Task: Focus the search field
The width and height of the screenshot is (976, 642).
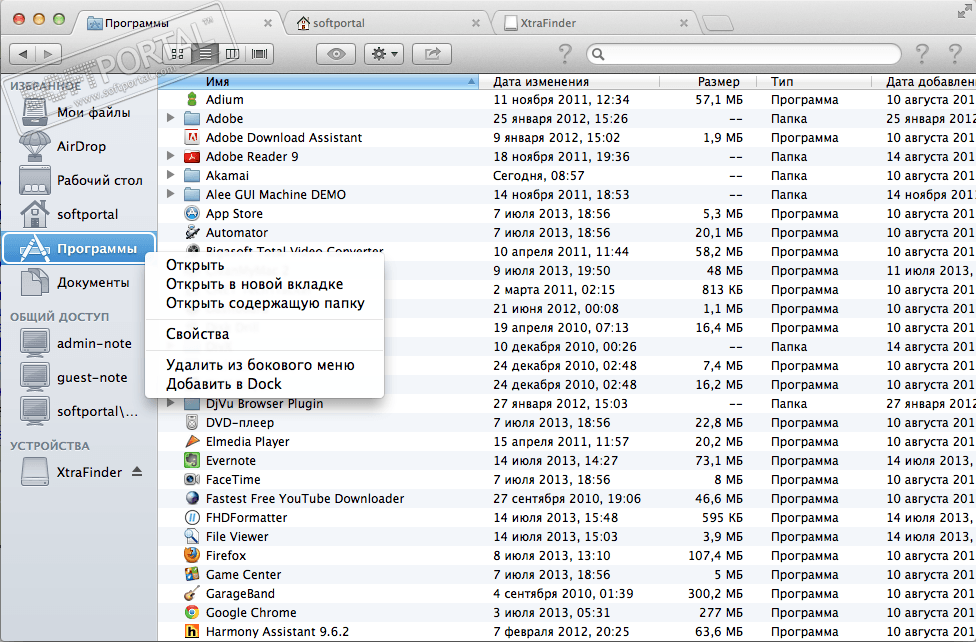Action: (743, 54)
